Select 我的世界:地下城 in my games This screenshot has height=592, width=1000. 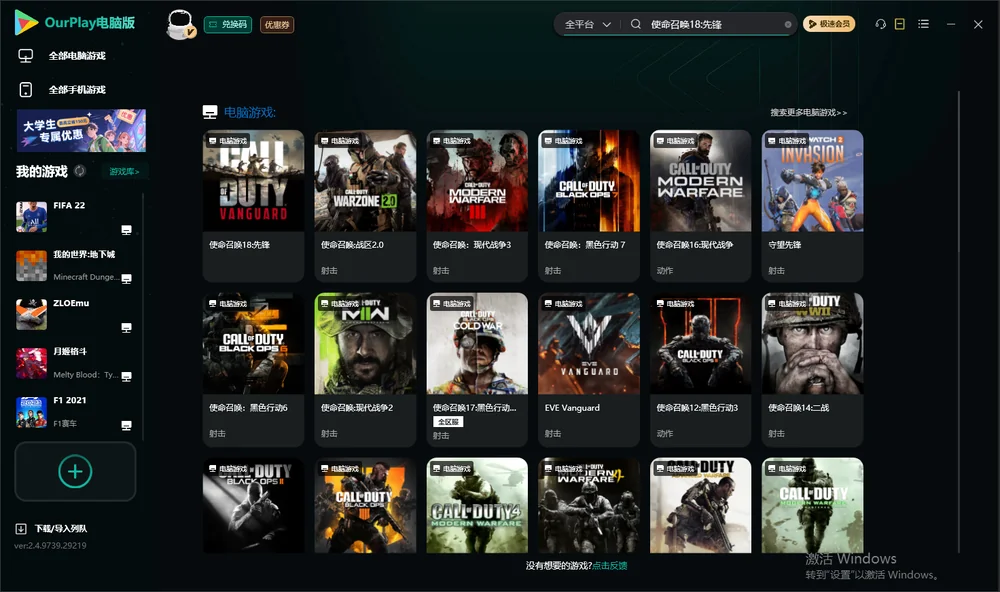(75, 265)
